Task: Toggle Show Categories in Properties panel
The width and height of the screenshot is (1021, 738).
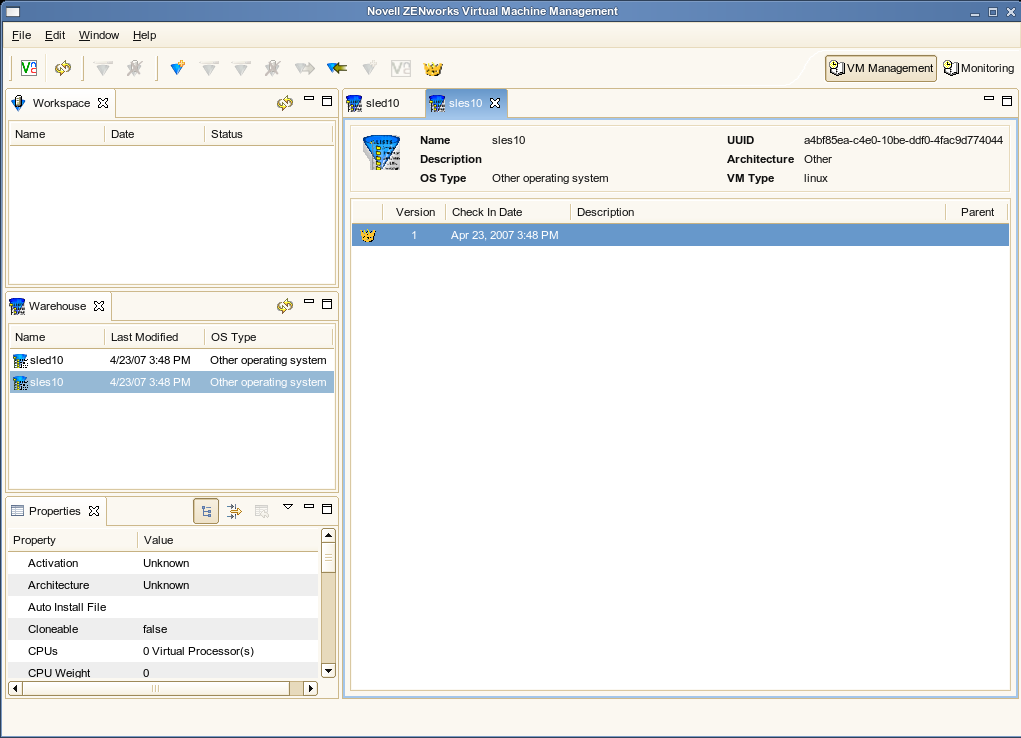Action: click(x=206, y=511)
